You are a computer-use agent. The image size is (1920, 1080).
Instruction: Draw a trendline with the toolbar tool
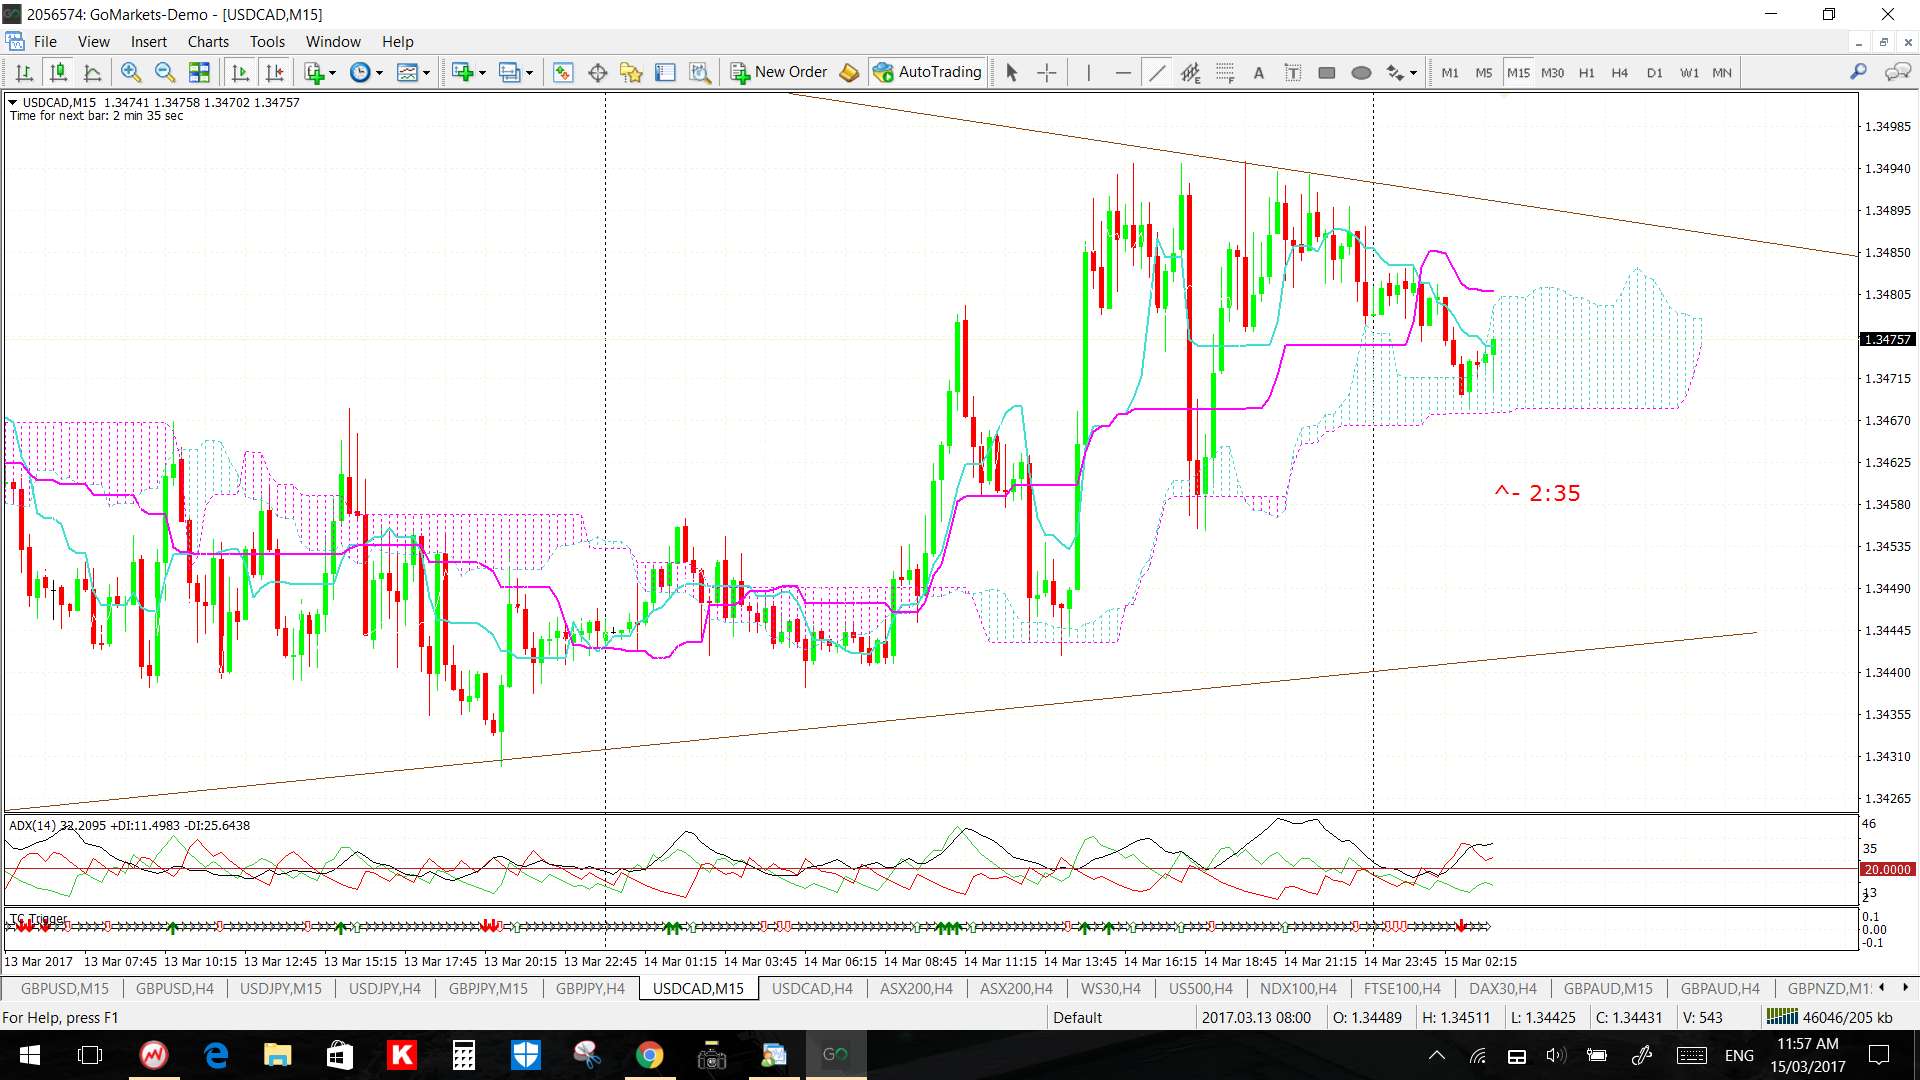[x=1157, y=72]
